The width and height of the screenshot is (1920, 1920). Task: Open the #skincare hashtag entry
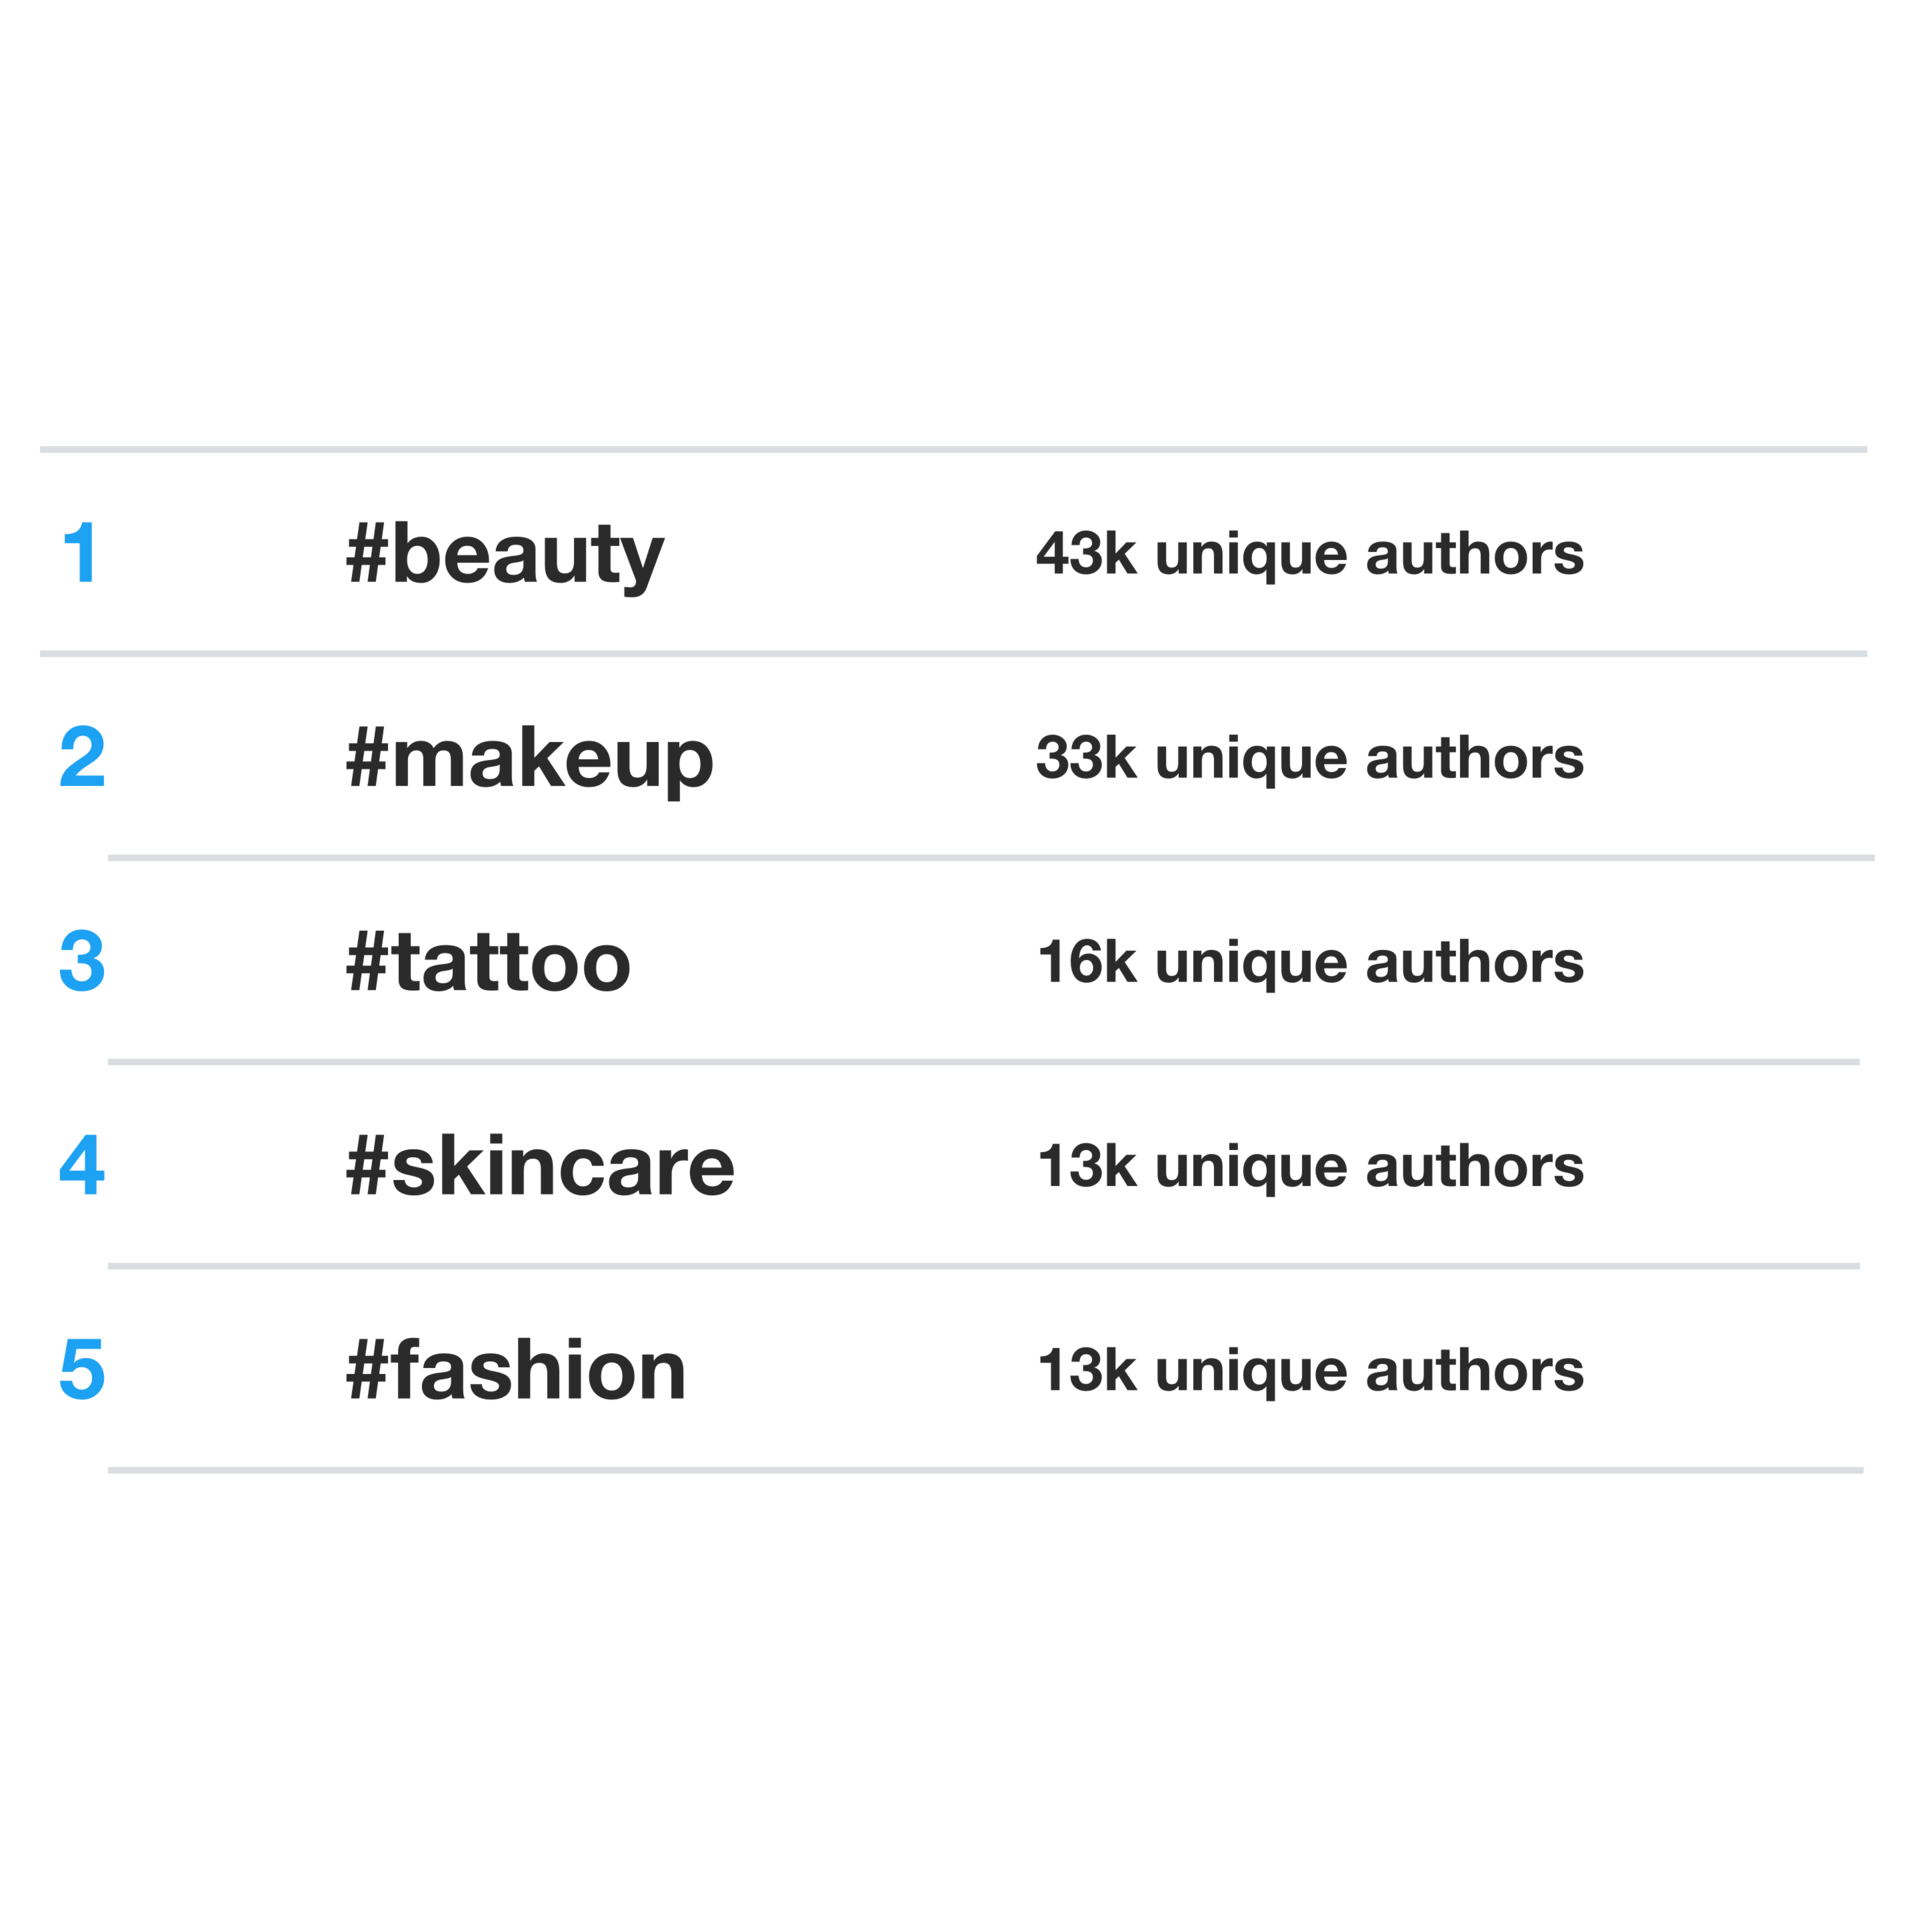click(x=540, y=1165)
